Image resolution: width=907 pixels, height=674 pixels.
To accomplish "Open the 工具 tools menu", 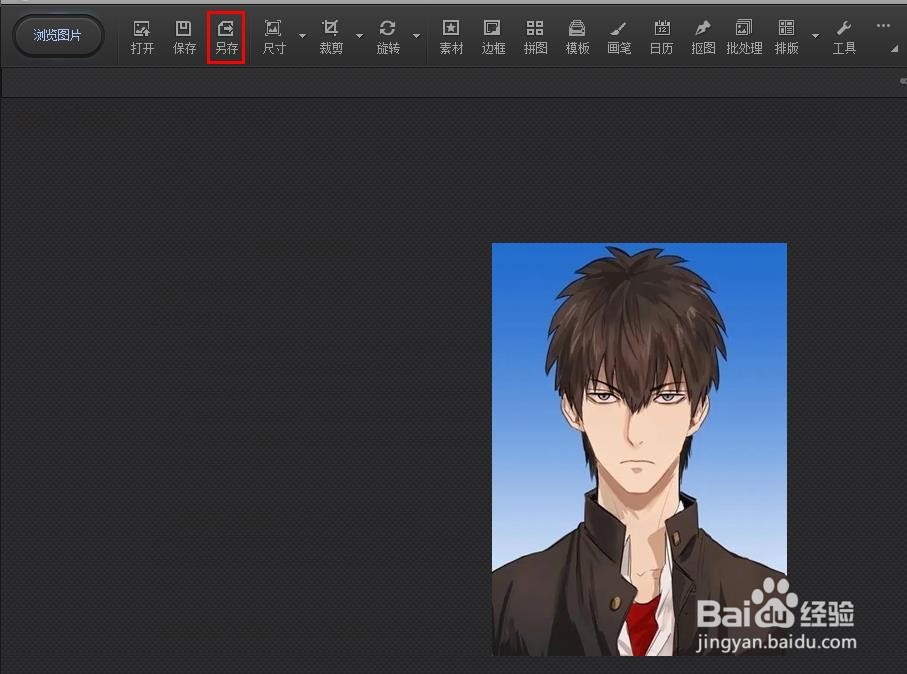I will [844, 37].
